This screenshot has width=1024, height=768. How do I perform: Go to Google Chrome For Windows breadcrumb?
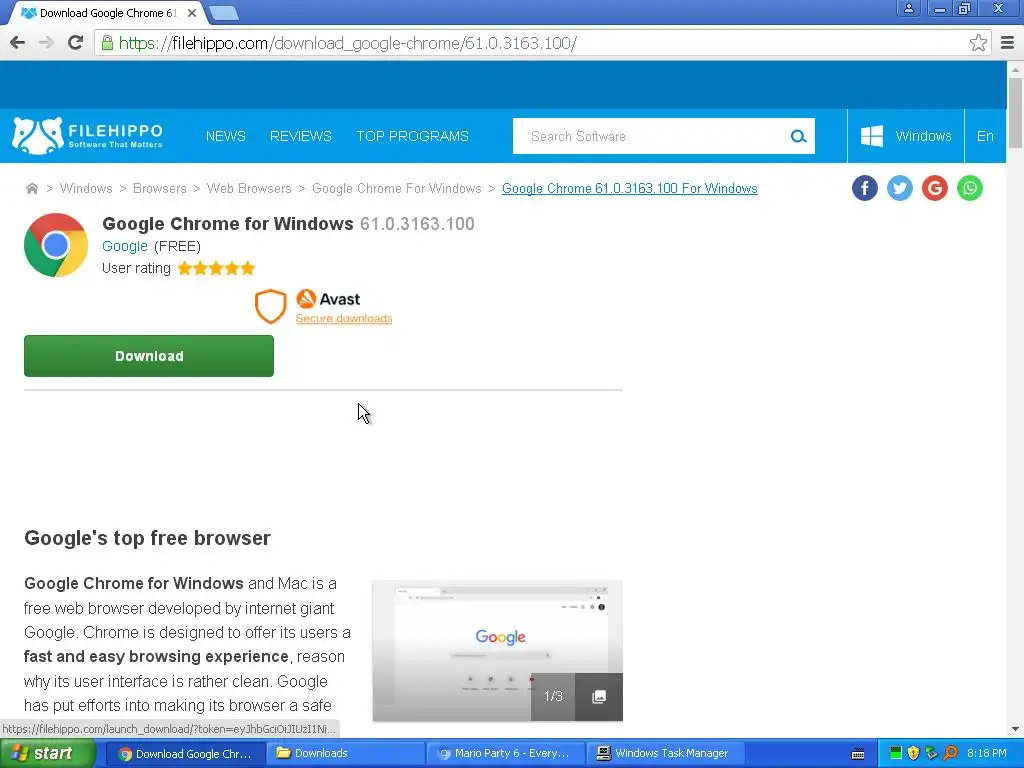396,189
